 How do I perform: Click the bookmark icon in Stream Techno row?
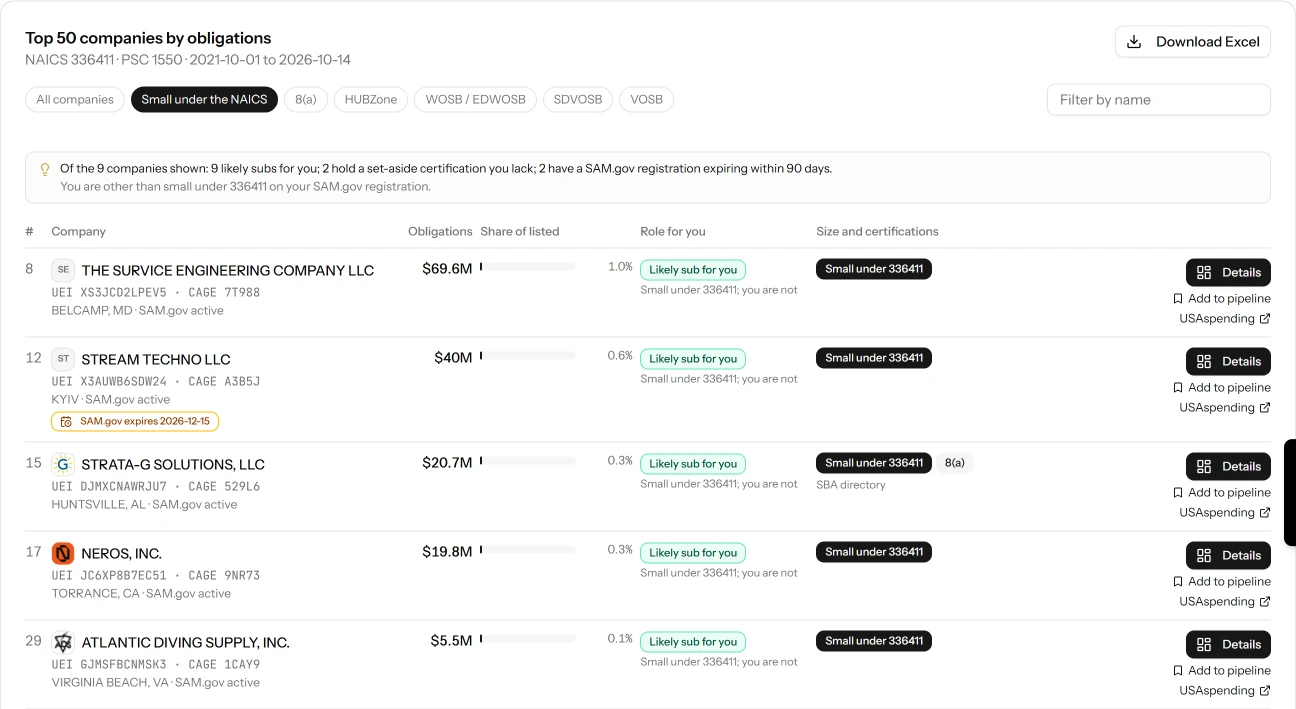[1178, 388]
